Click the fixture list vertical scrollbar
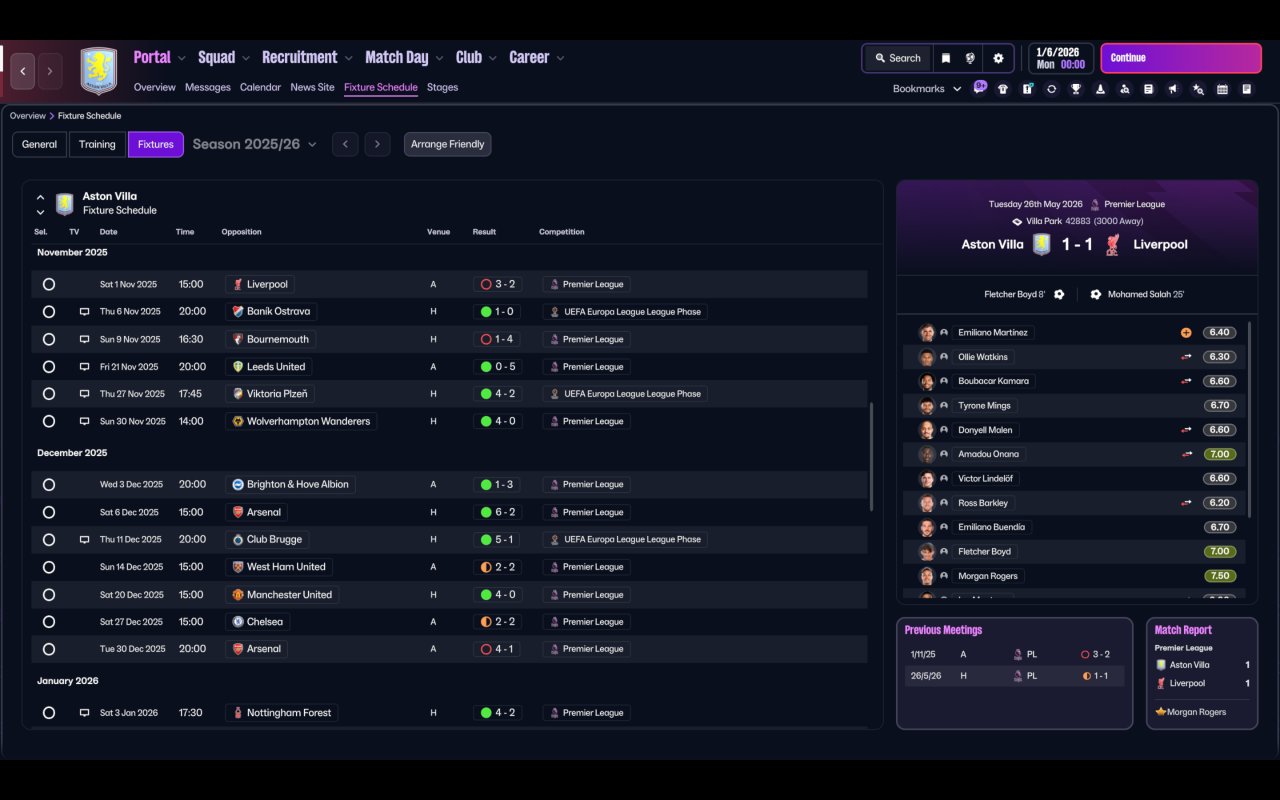Viewport: 1280px width, 800px height. (873, 456)
